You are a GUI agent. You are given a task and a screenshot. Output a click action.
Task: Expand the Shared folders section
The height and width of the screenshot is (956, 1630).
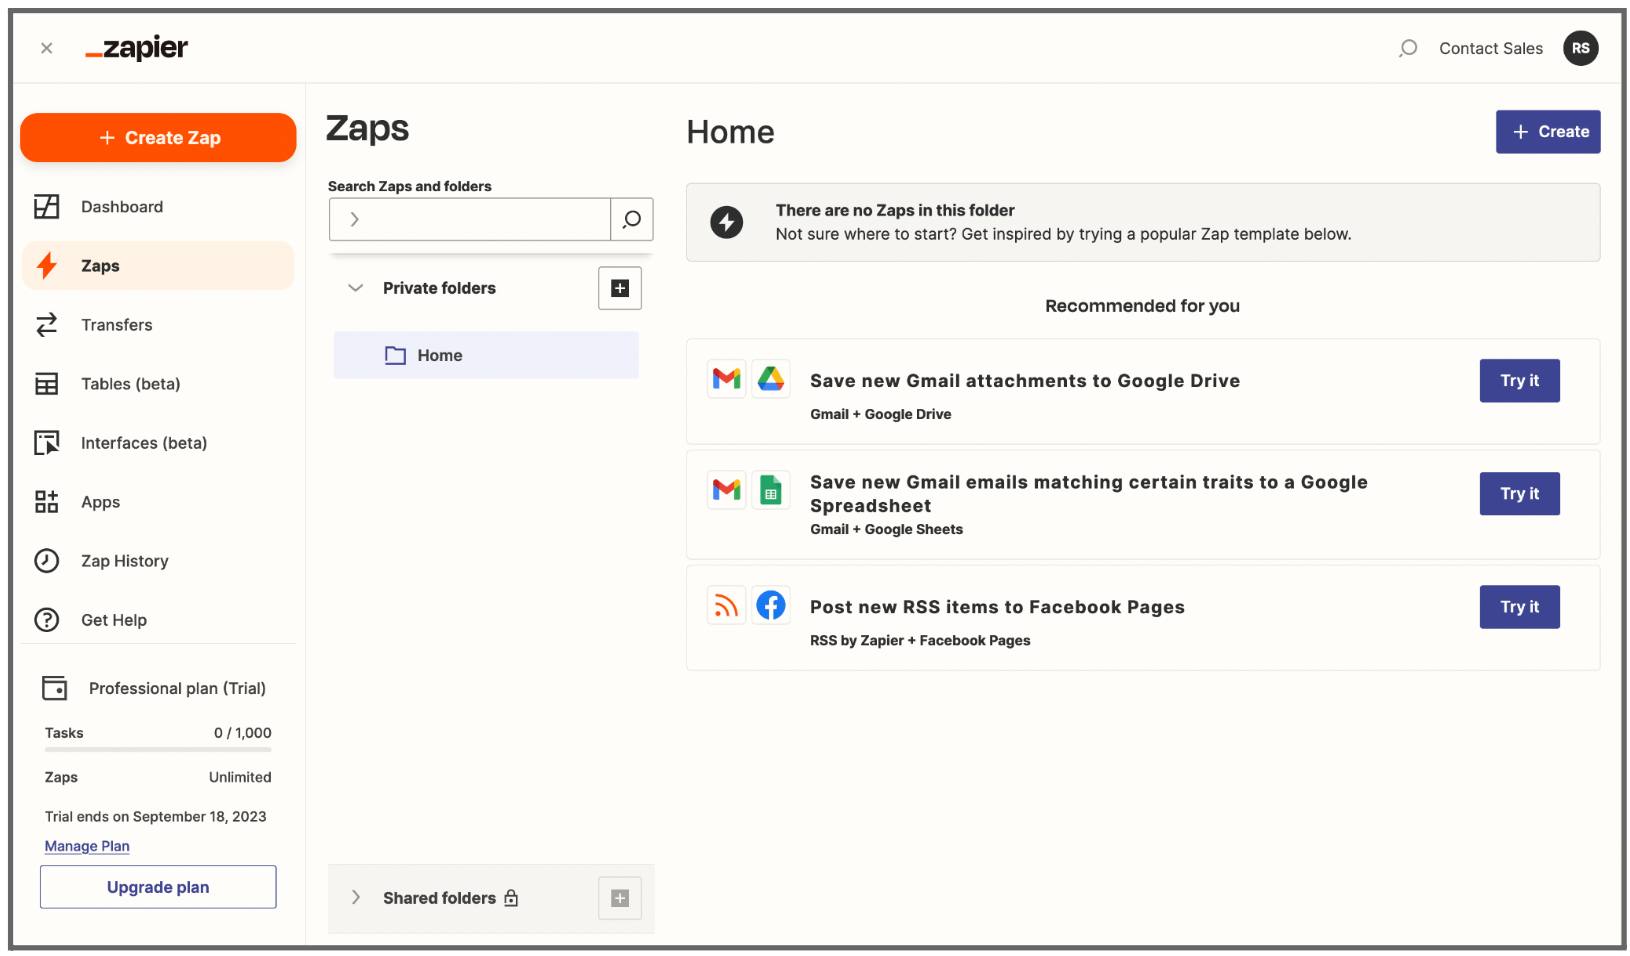355,898
